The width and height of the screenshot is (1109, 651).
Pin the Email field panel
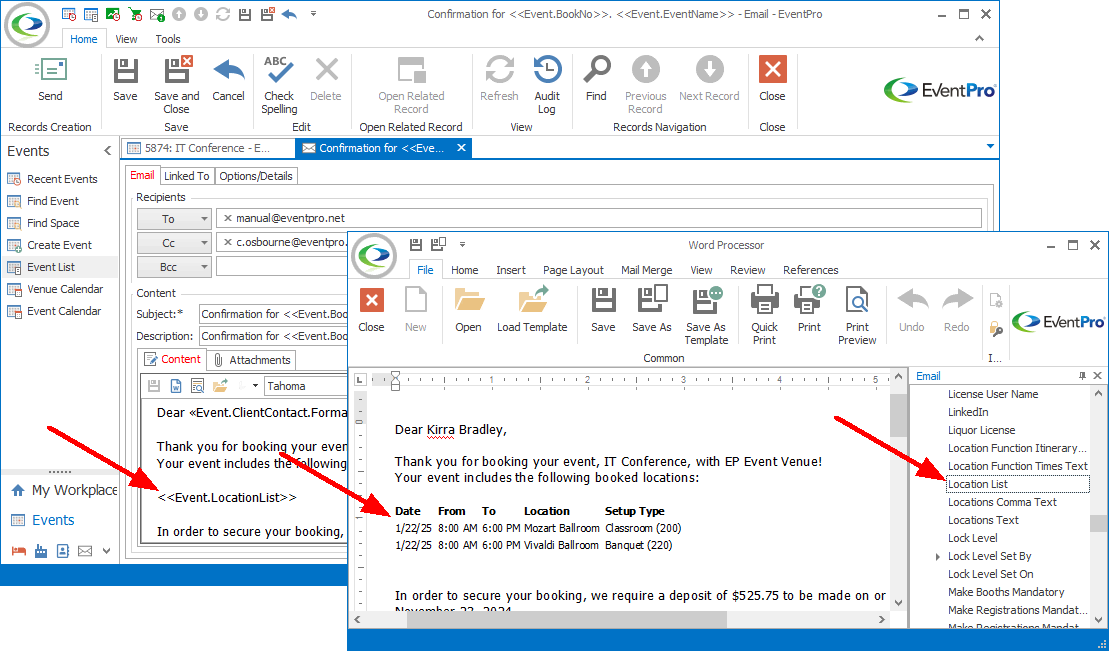(1082, 376)
